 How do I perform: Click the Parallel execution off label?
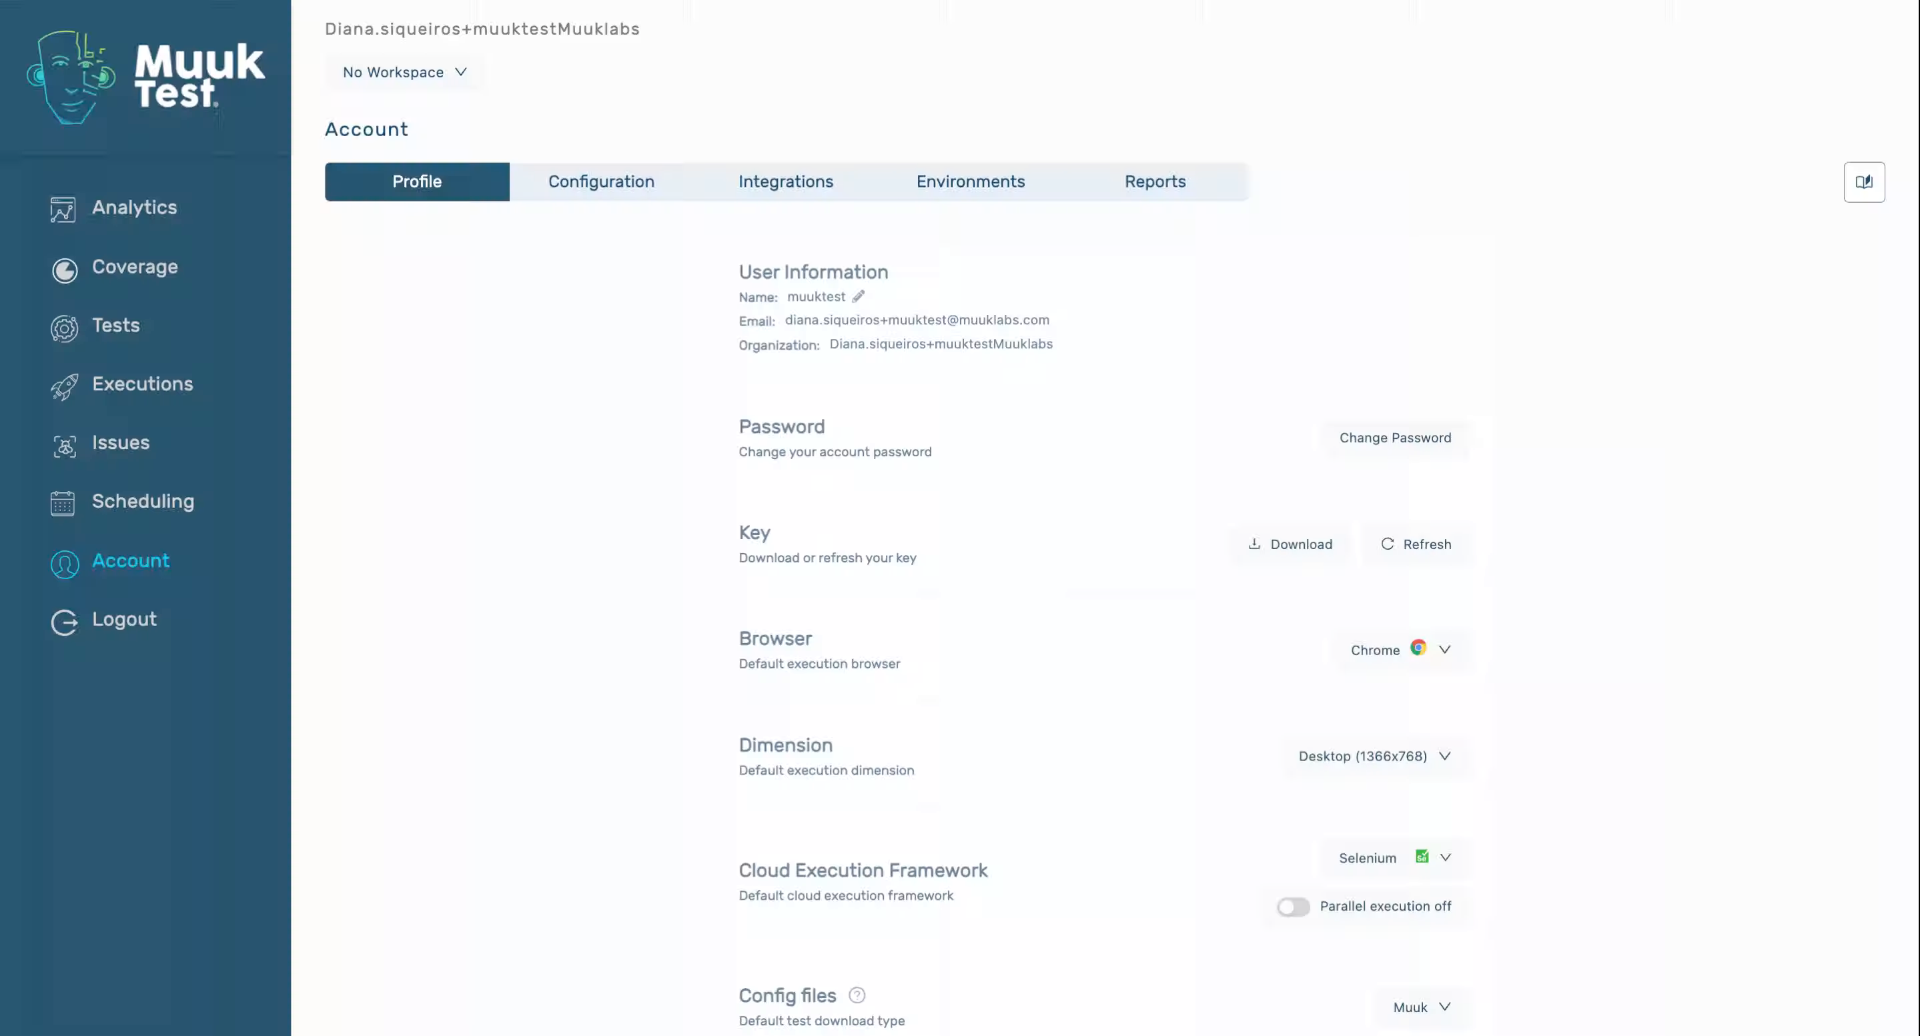coord(1385,906)
